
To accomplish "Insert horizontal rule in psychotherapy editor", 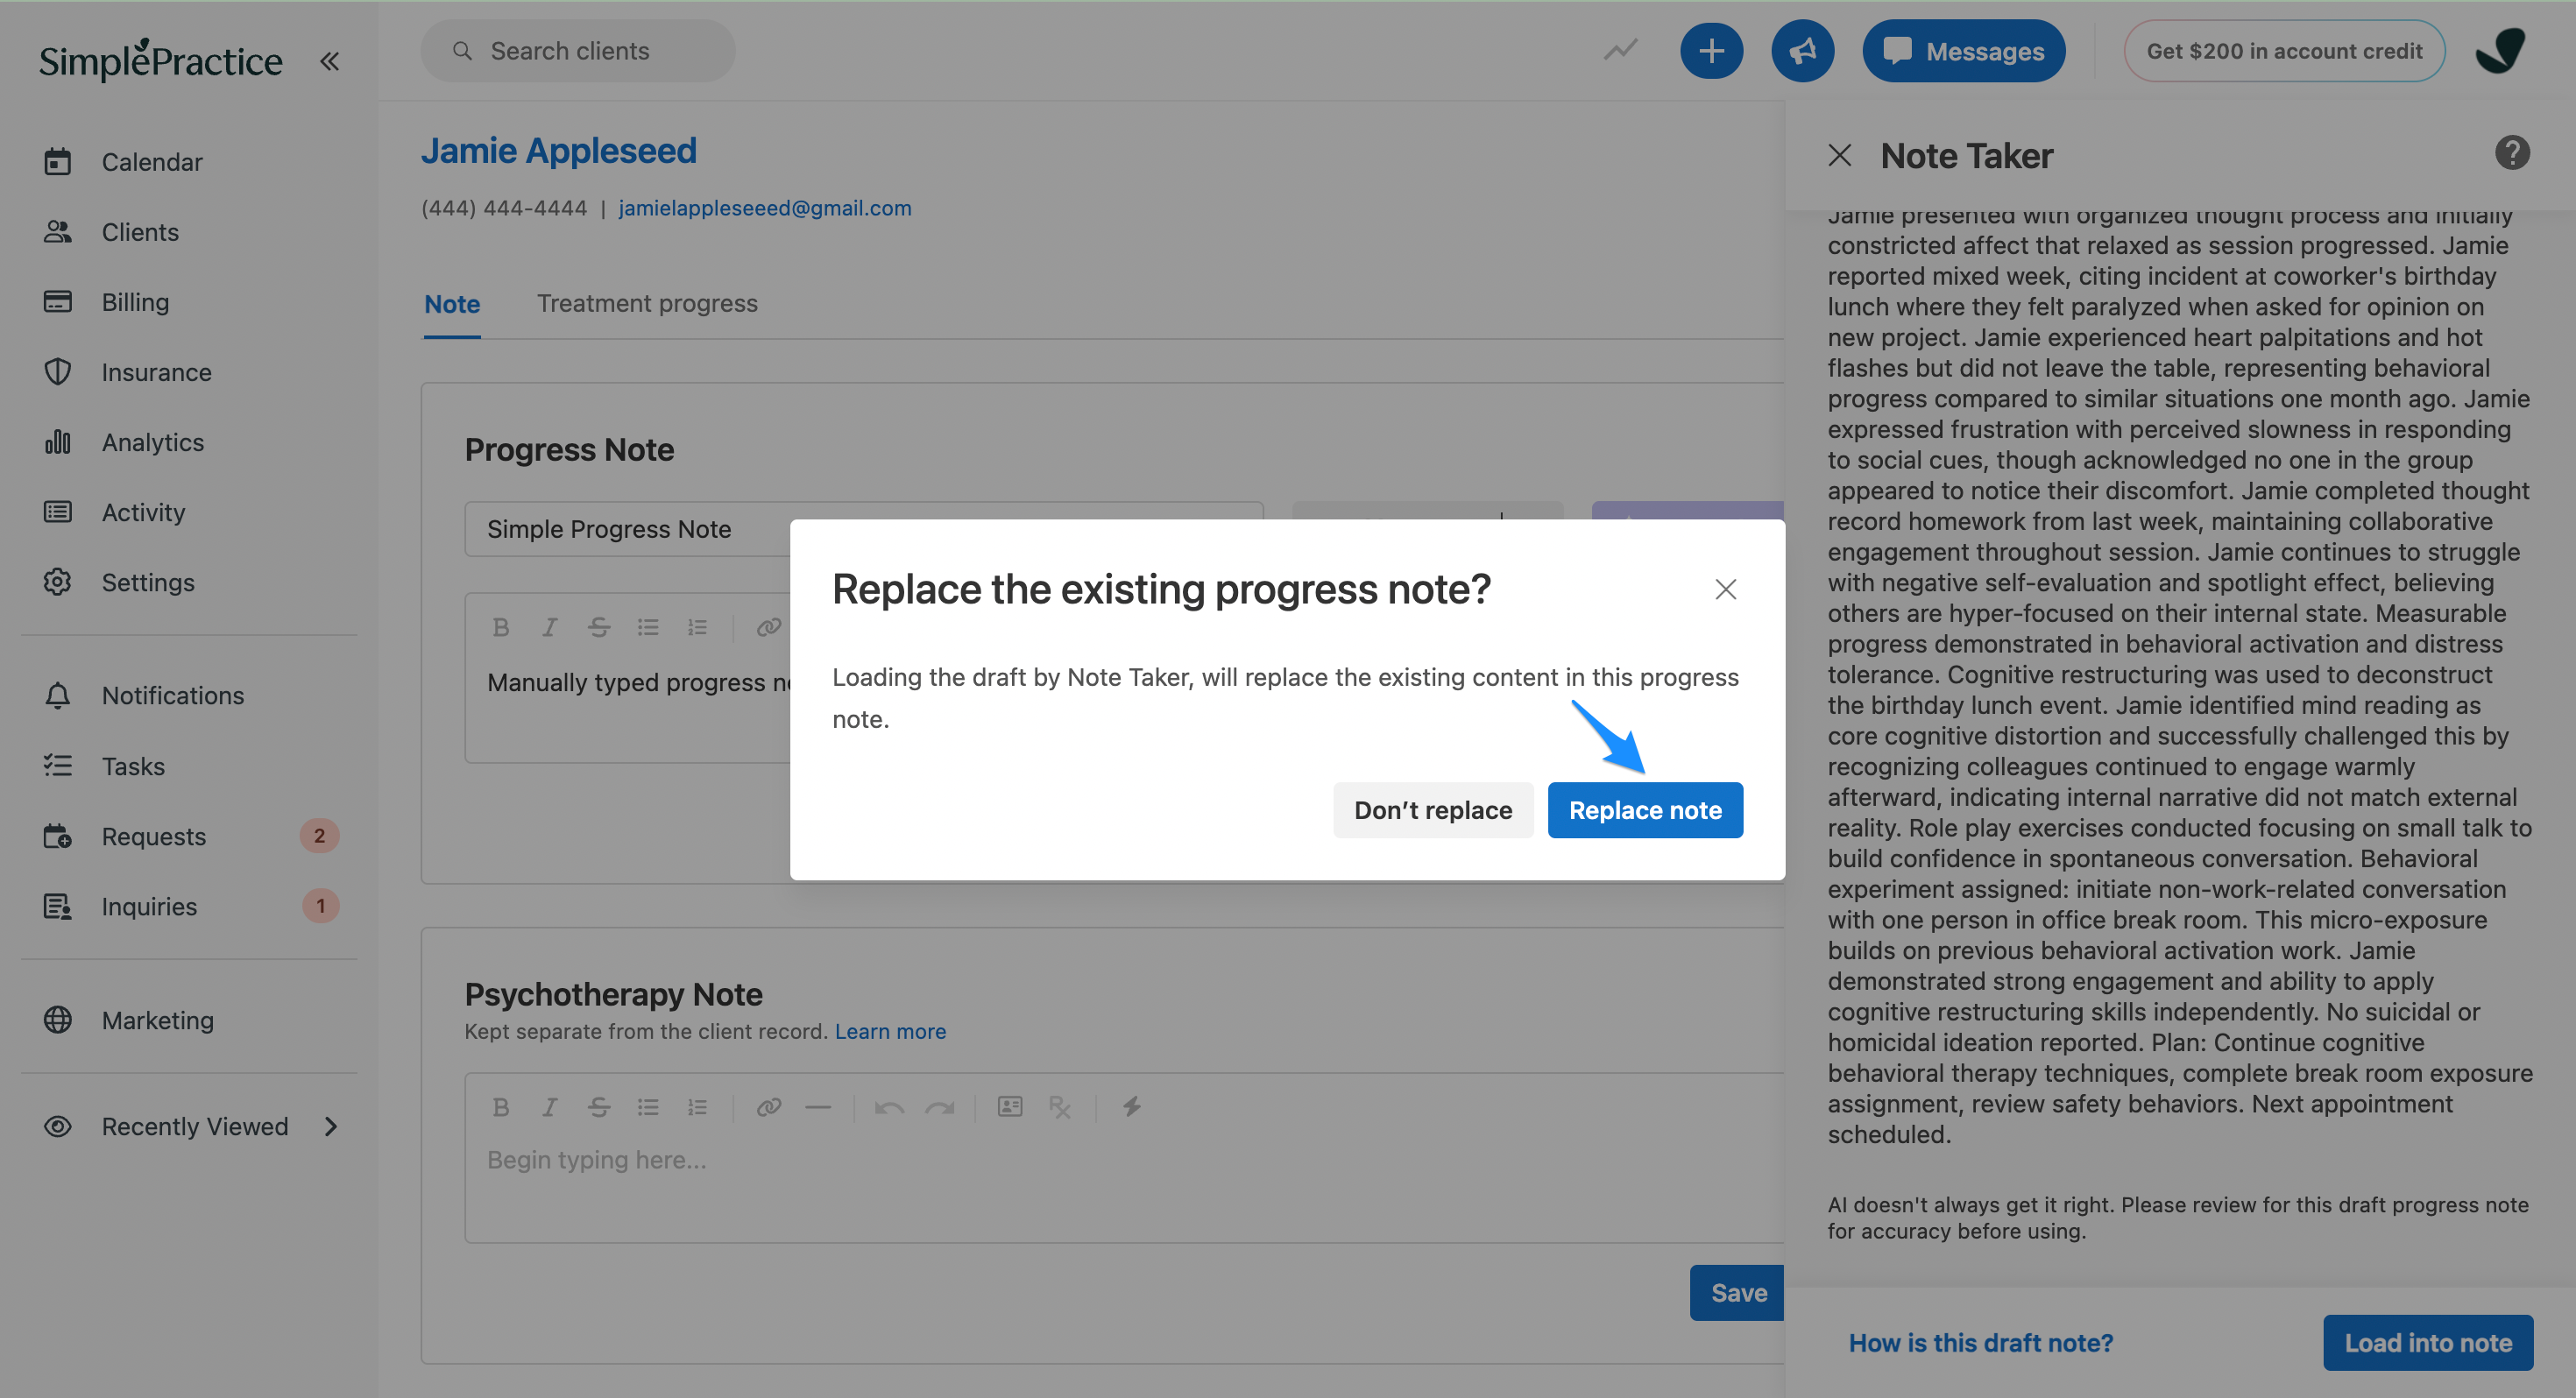I will [818, 1106].
